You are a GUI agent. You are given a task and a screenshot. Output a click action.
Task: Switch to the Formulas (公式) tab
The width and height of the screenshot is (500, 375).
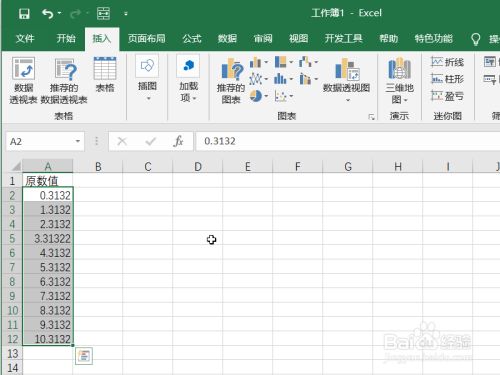192,39
